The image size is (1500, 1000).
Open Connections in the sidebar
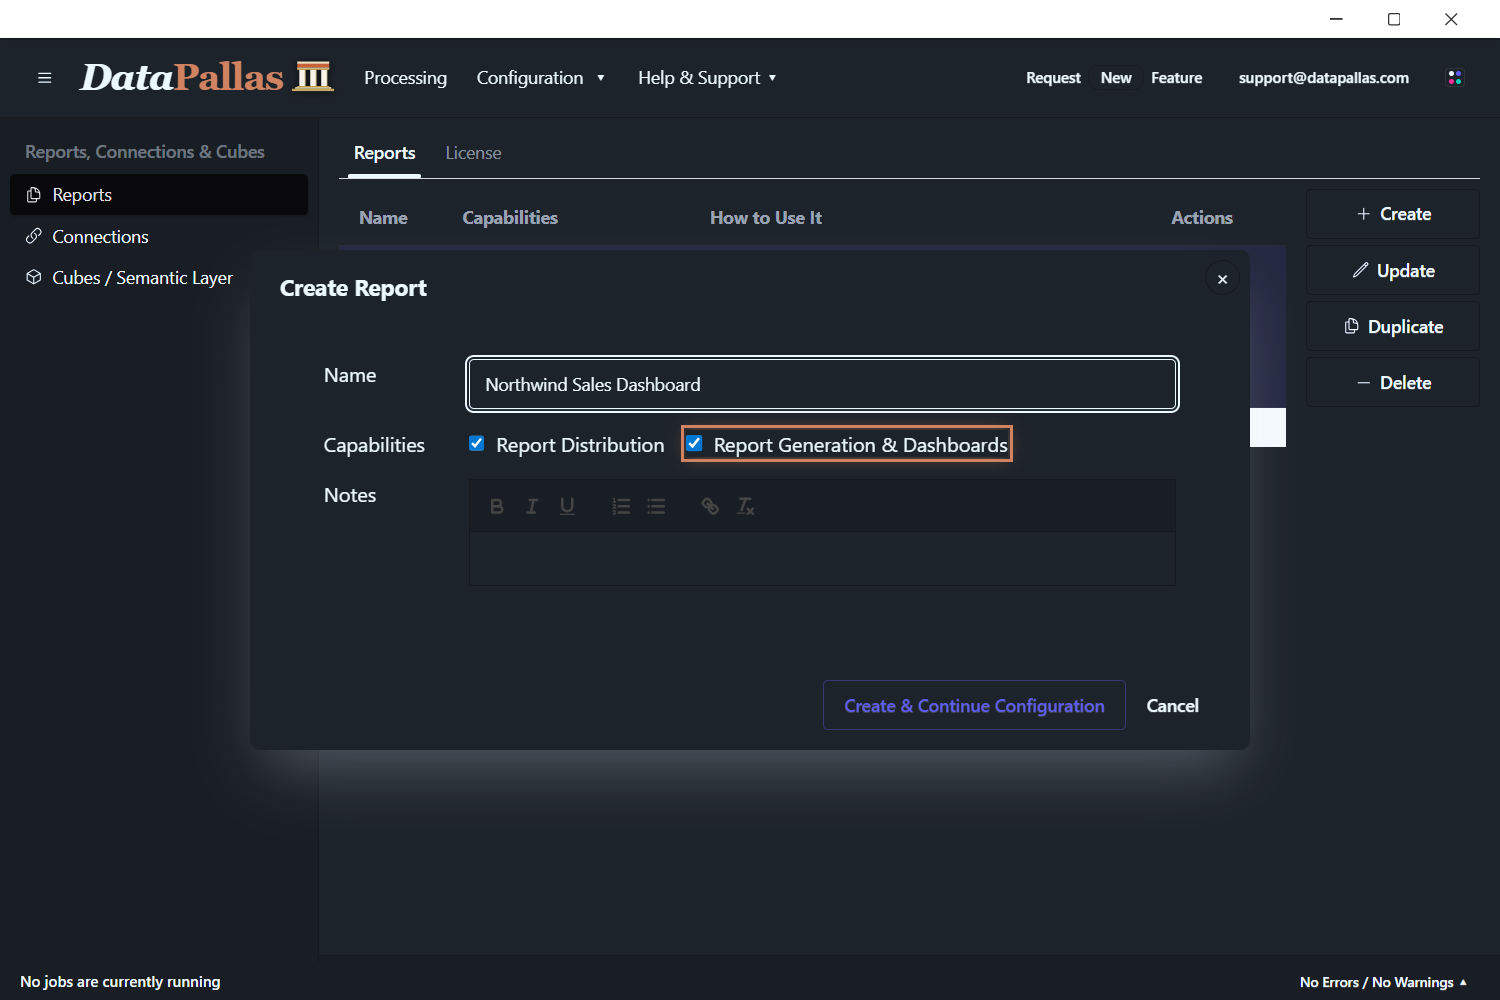coord(159,237)
